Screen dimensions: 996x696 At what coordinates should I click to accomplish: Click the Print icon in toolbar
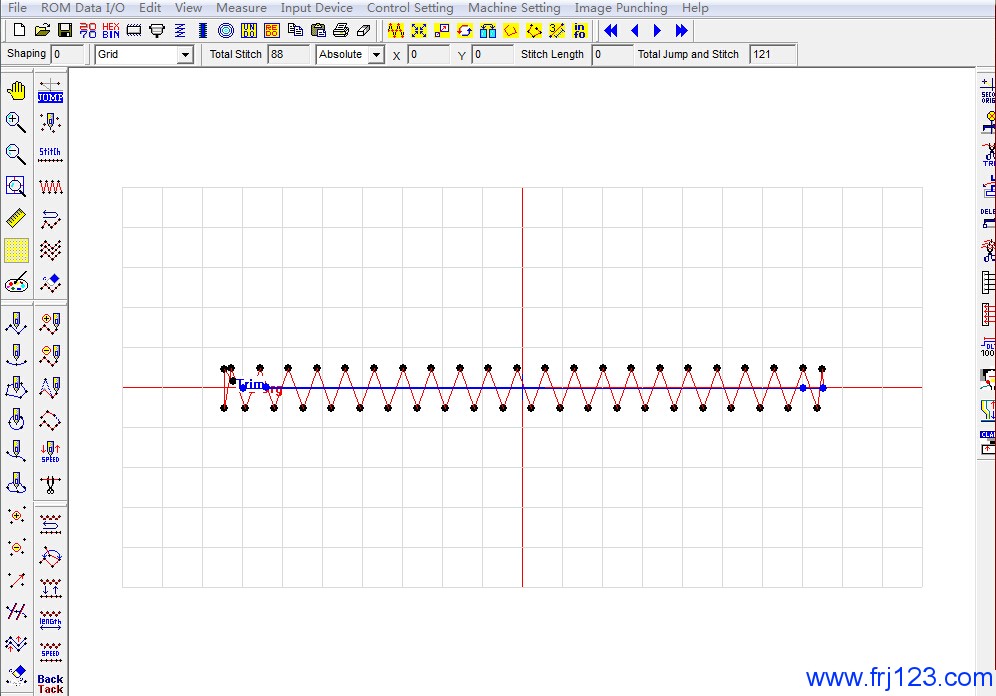click(341, 31)
